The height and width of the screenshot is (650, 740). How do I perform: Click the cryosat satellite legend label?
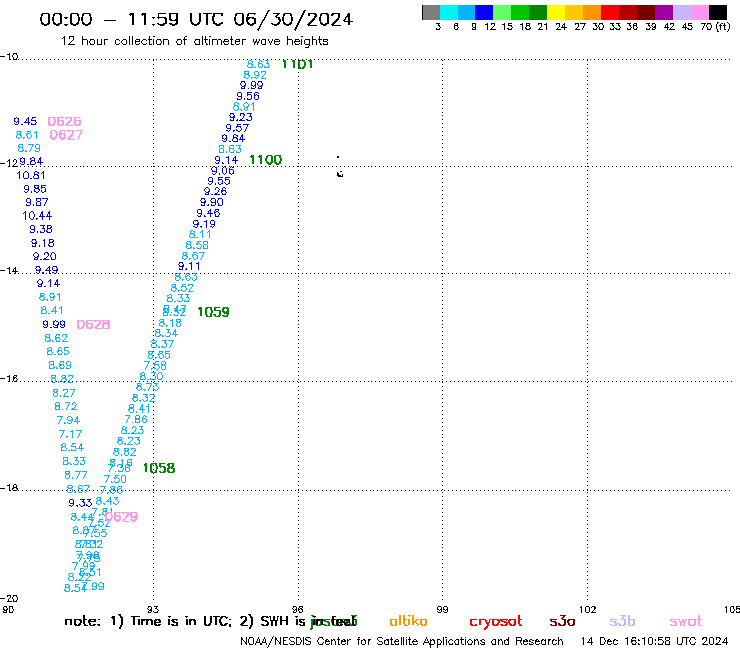point(496,621)
